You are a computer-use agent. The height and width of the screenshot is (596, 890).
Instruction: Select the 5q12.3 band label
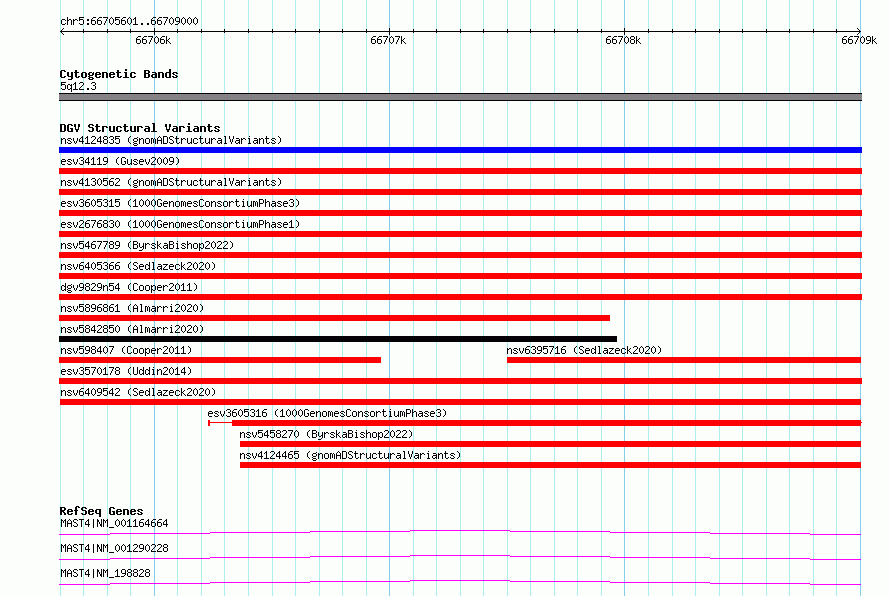pyautogui.click(x=78, y=86)
